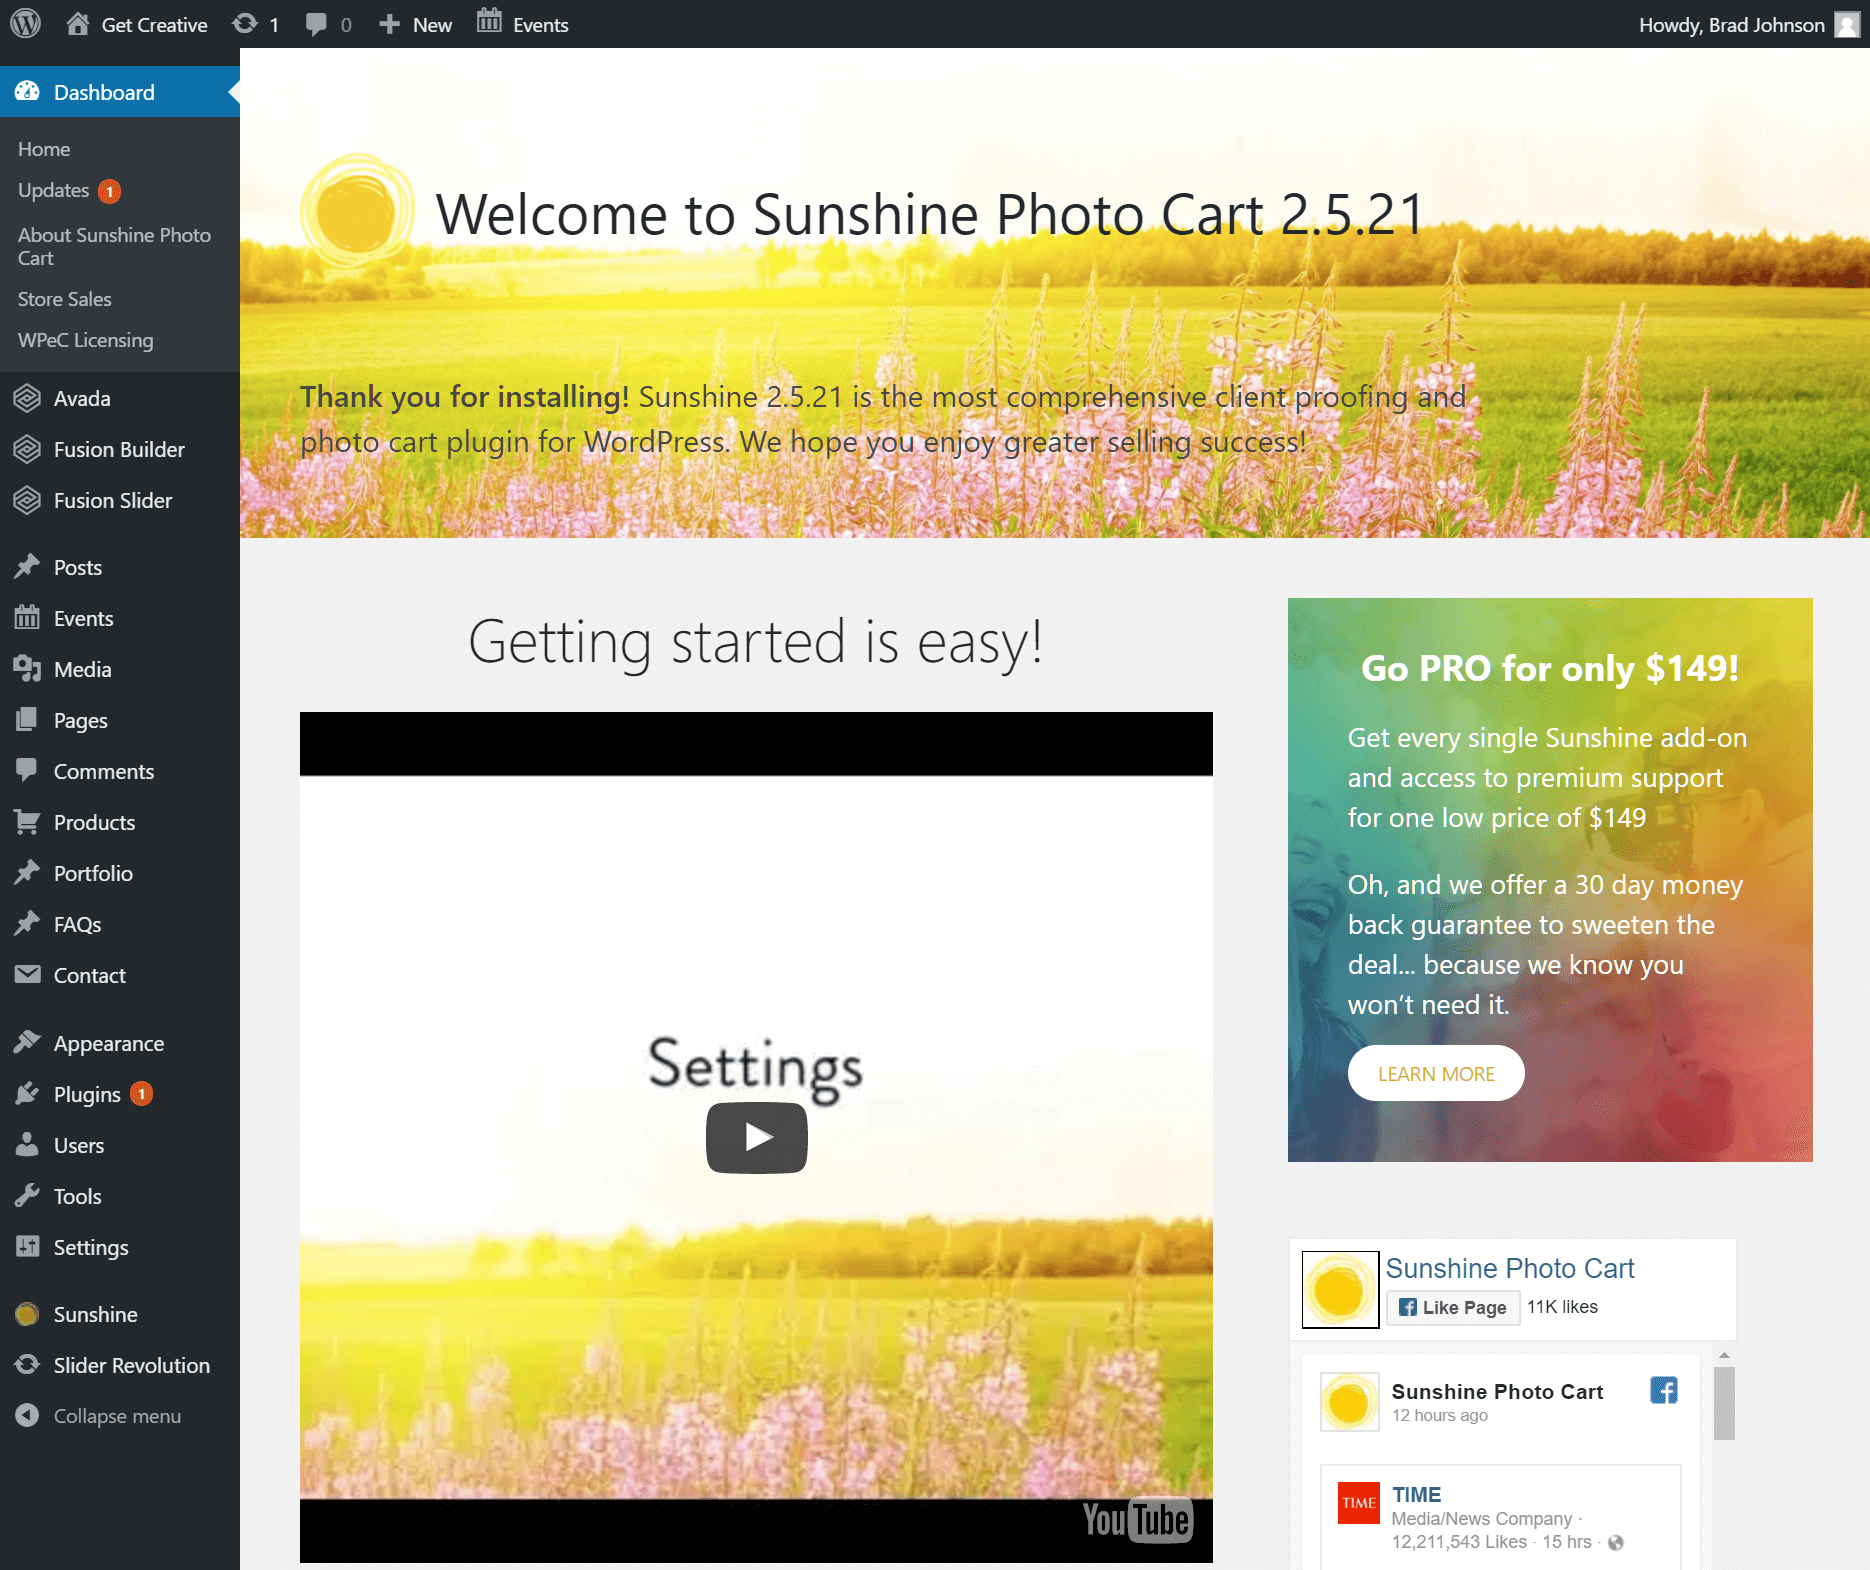
Task: Click the Plugins update count badge
Action: tap(142, 1094)
